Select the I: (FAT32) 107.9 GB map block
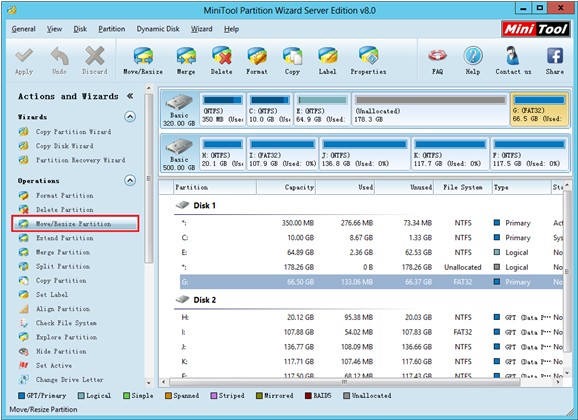Image resolution: width=578 pixels, height=420 pixels. pyautogui.click(x=282, y=154)
